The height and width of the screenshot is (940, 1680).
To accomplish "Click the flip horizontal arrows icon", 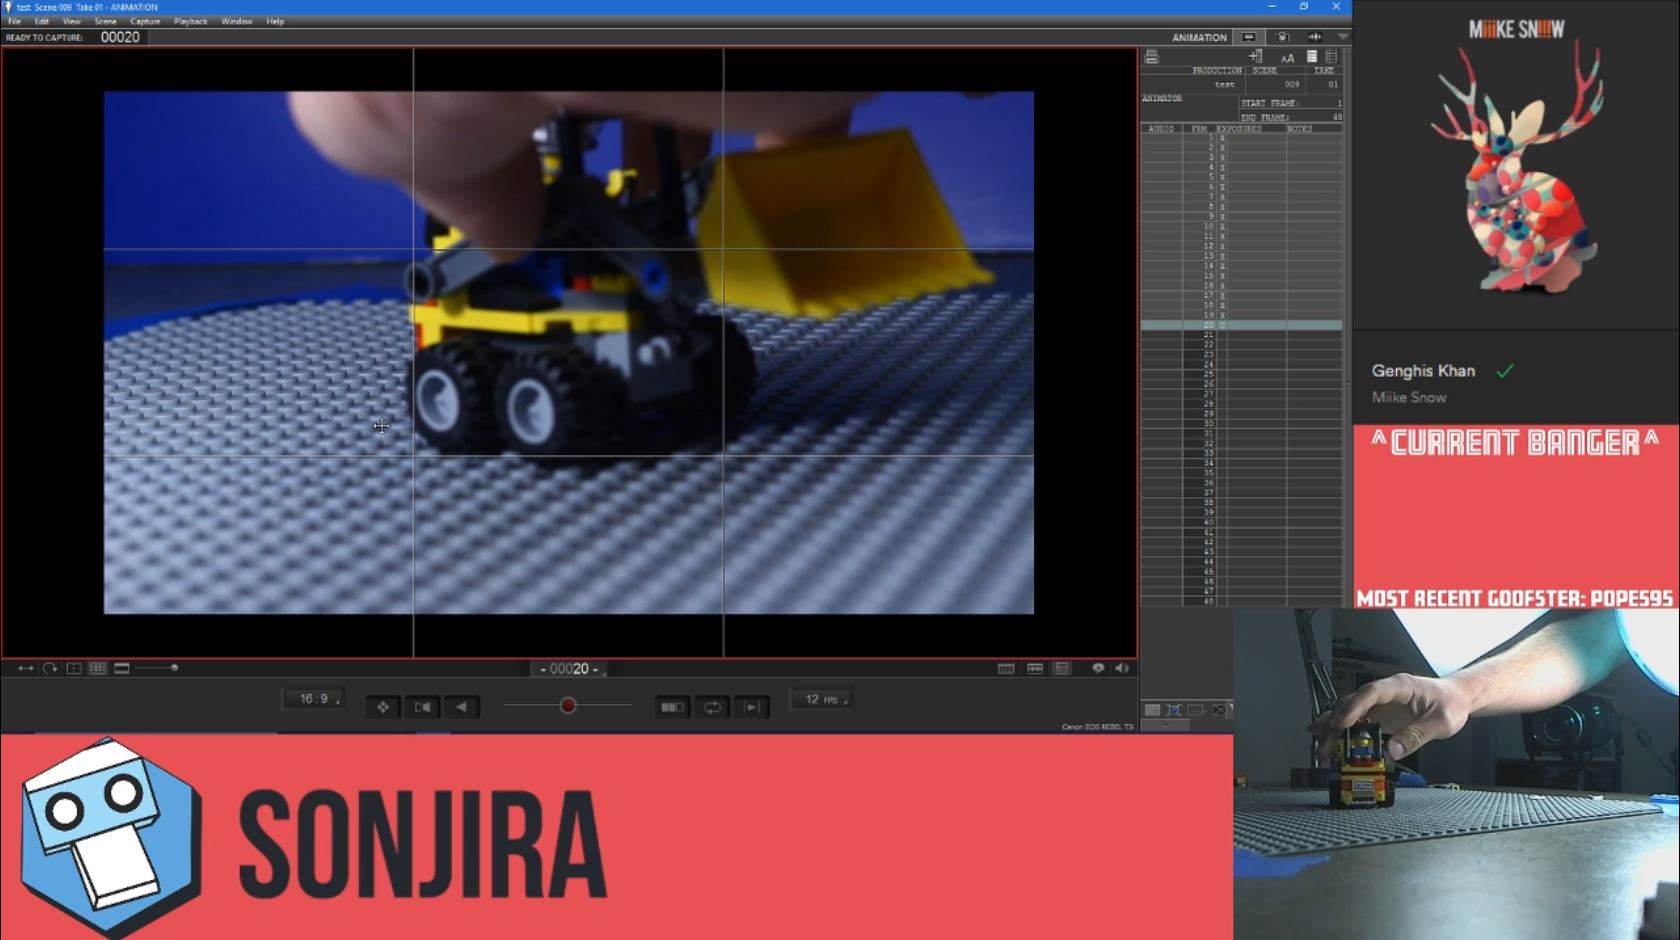I will tap(26, 668).
